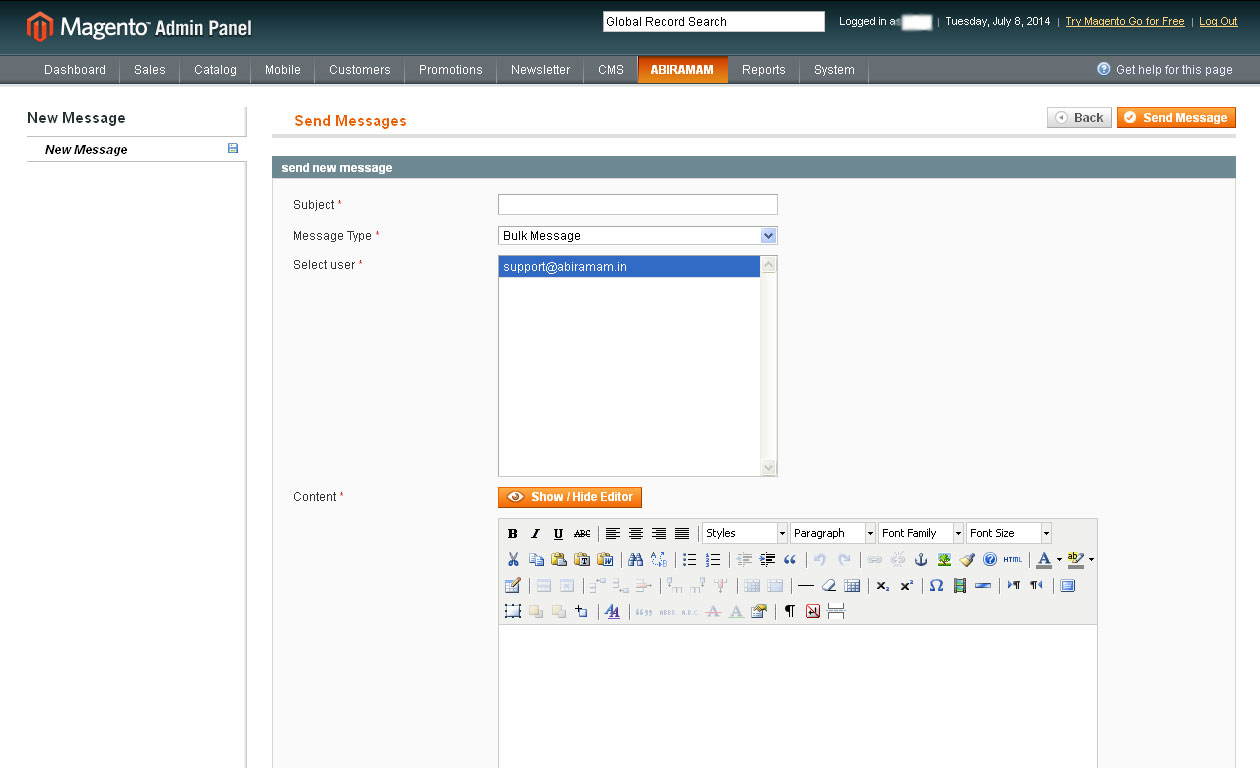
Task: Click Get help for this page
Action: (1165, 70)
